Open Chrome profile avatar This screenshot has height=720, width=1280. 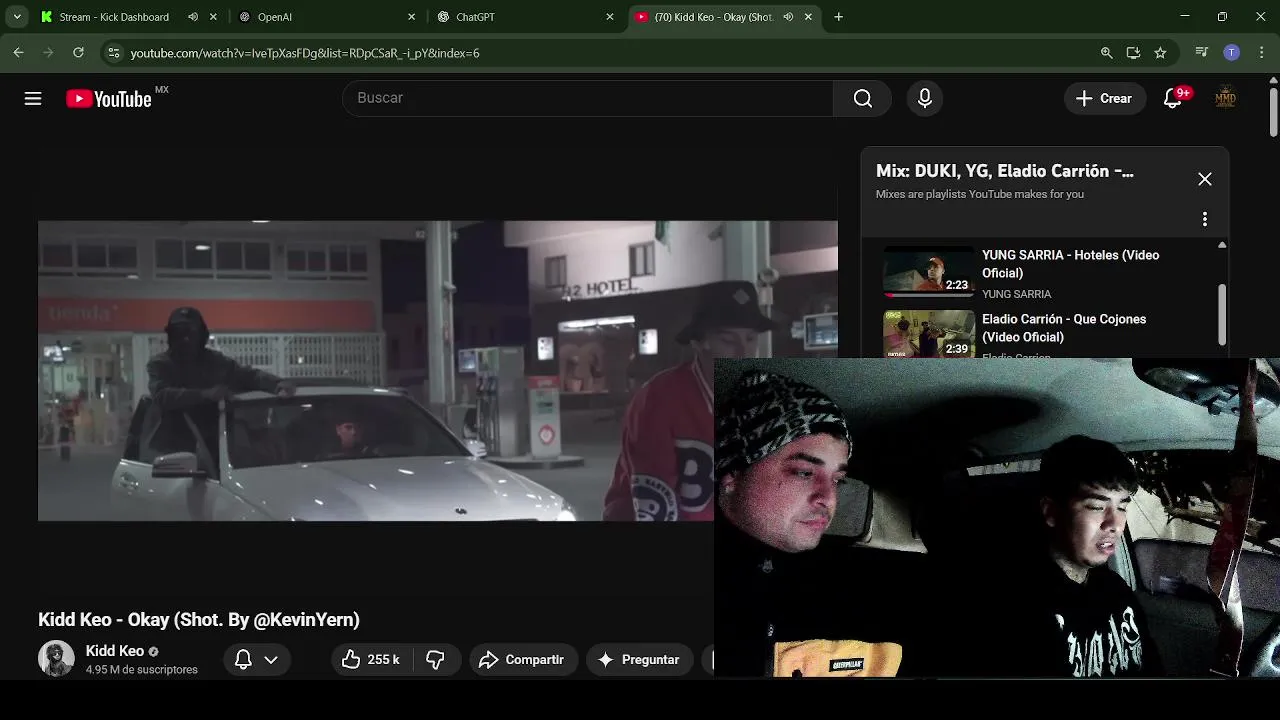click(1232, 53)
